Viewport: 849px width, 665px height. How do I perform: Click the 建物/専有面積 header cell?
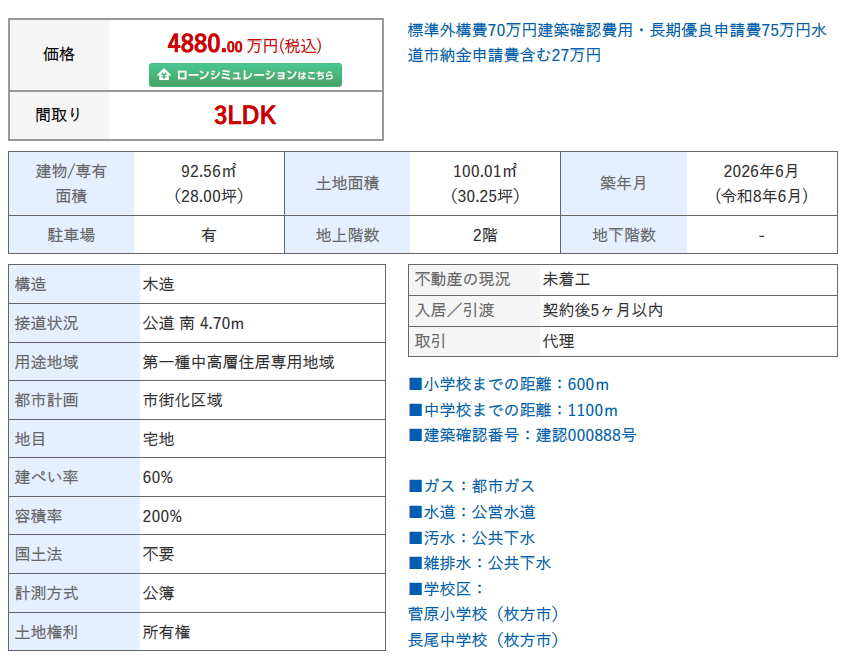70,183
